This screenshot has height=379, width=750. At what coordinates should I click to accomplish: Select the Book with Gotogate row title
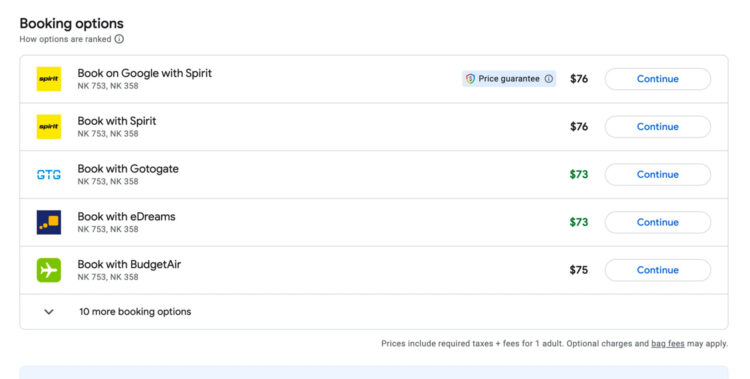(128, 169)
